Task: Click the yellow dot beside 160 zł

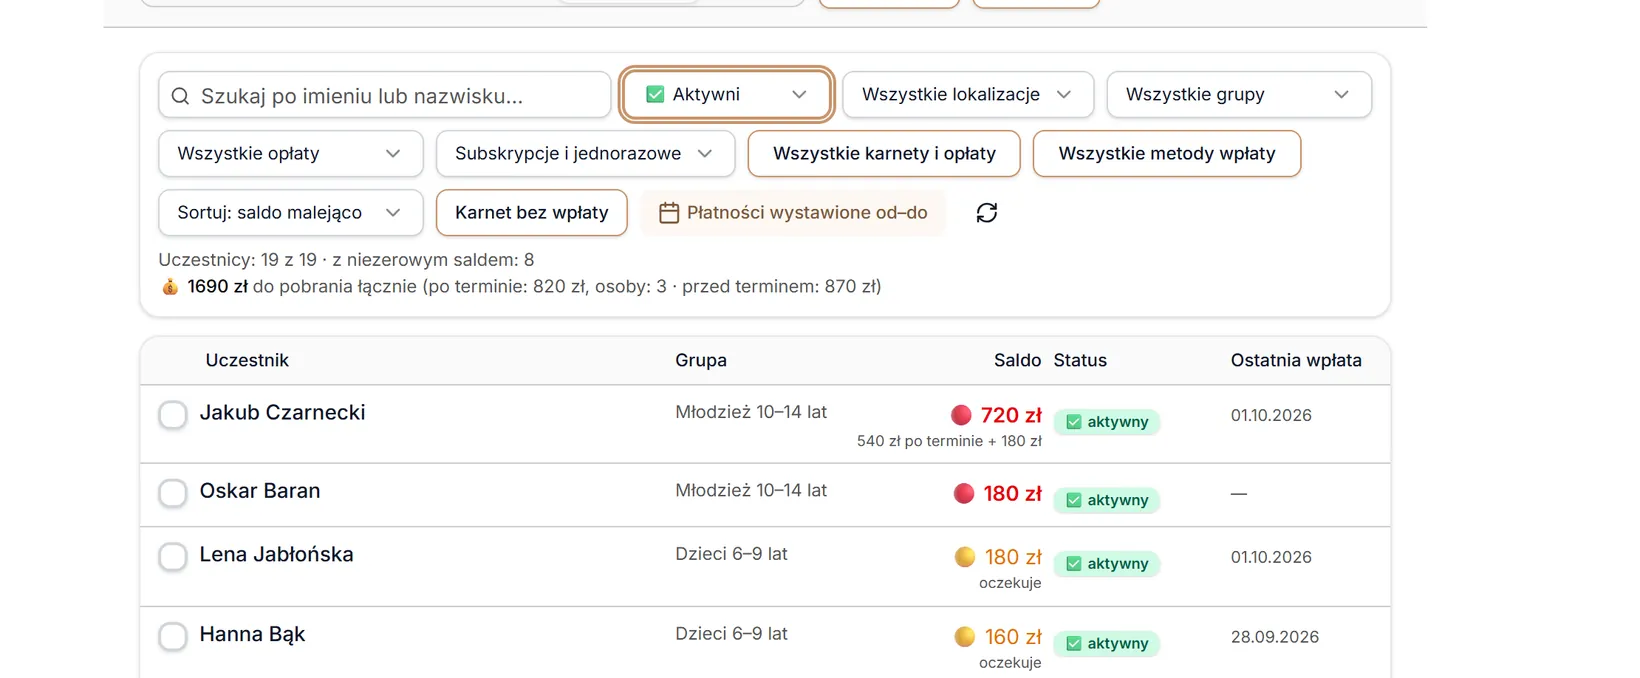Action: pos(965,636)
